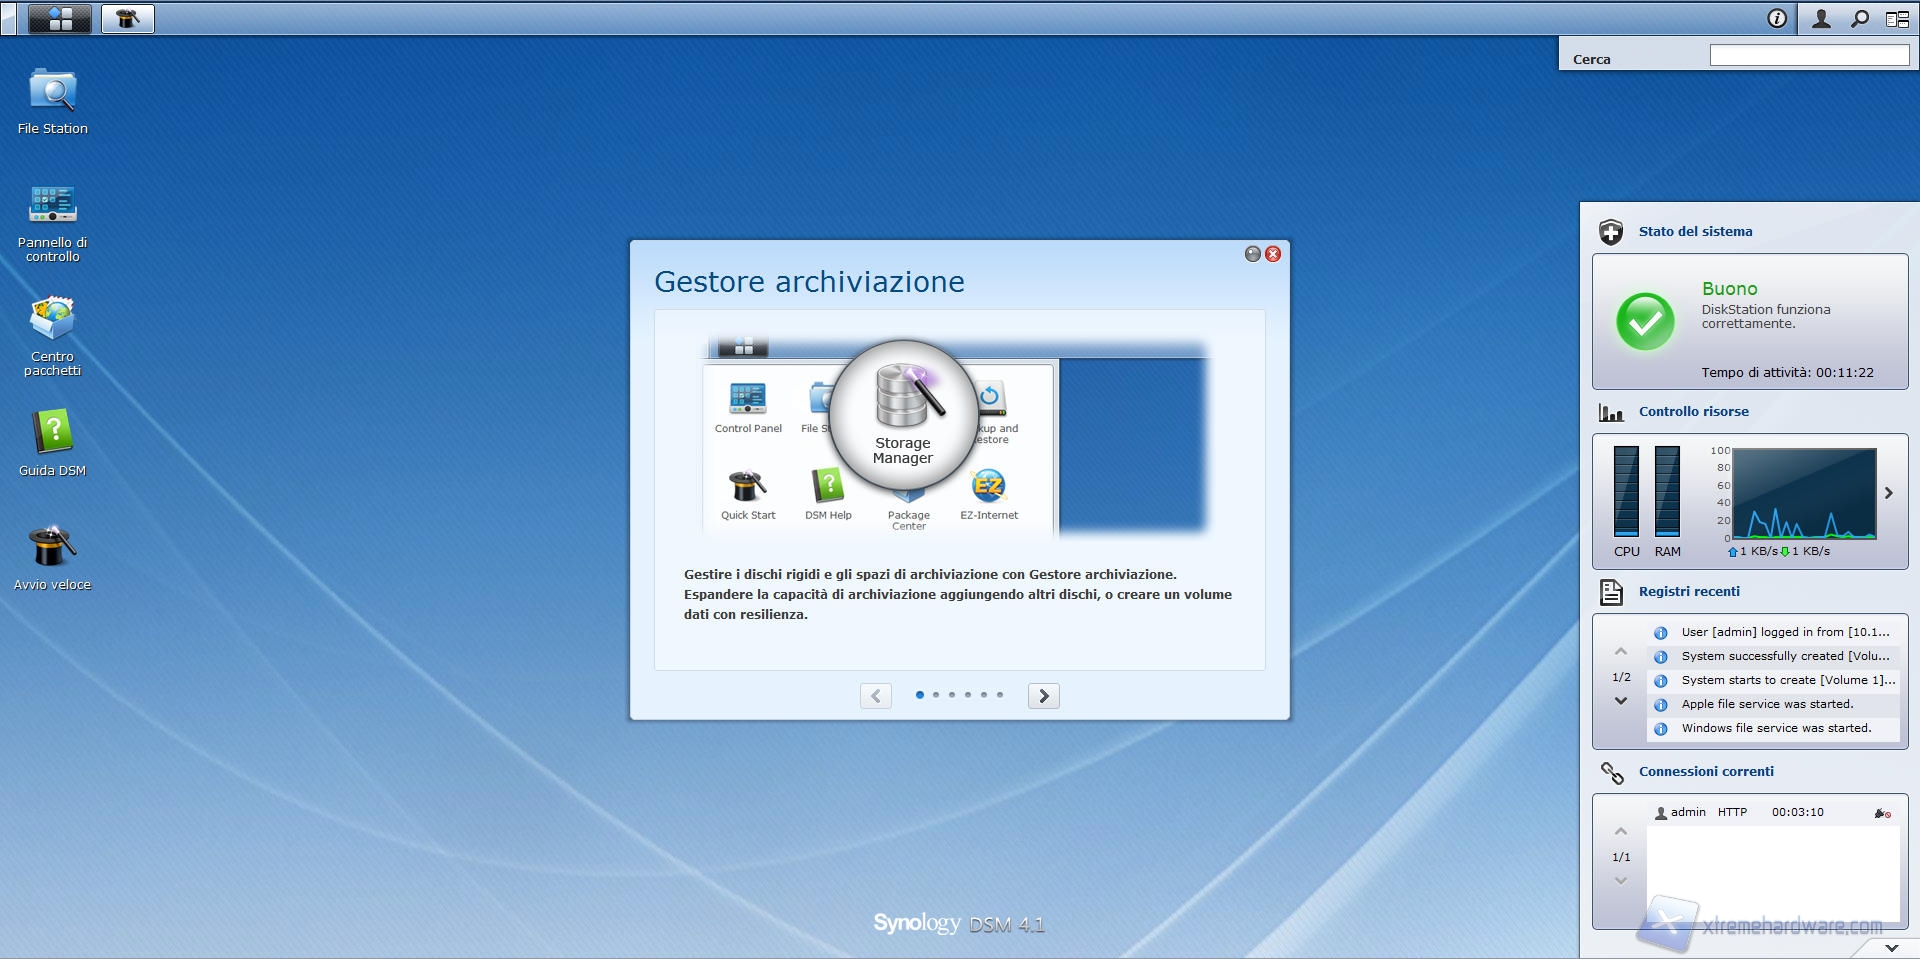Open the user account options icon

tap(1821, 18)
